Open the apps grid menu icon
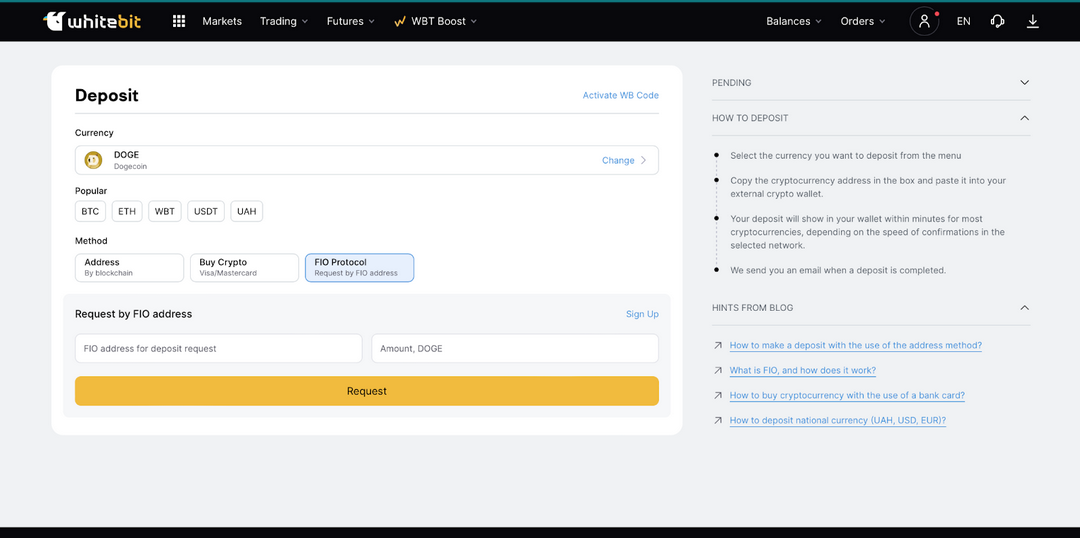Viewport: 1080px width, 538px height. pyautogui.click(x=179, y=21)
